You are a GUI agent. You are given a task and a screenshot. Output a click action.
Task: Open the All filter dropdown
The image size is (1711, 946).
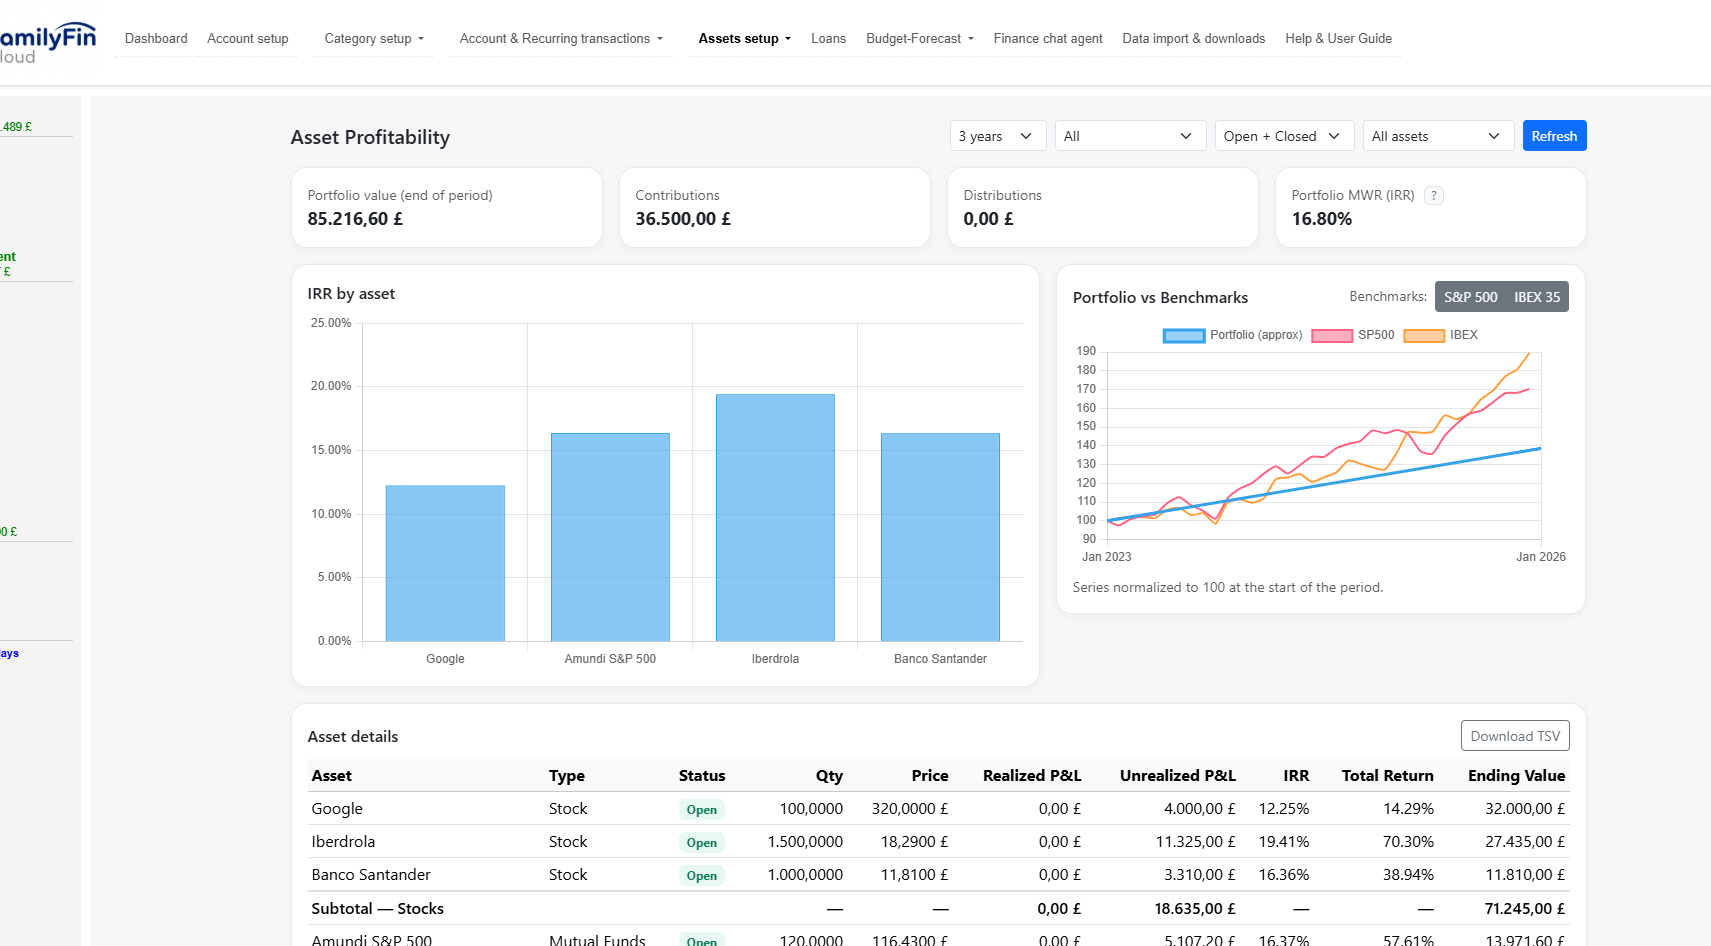tap(1130, 136)
